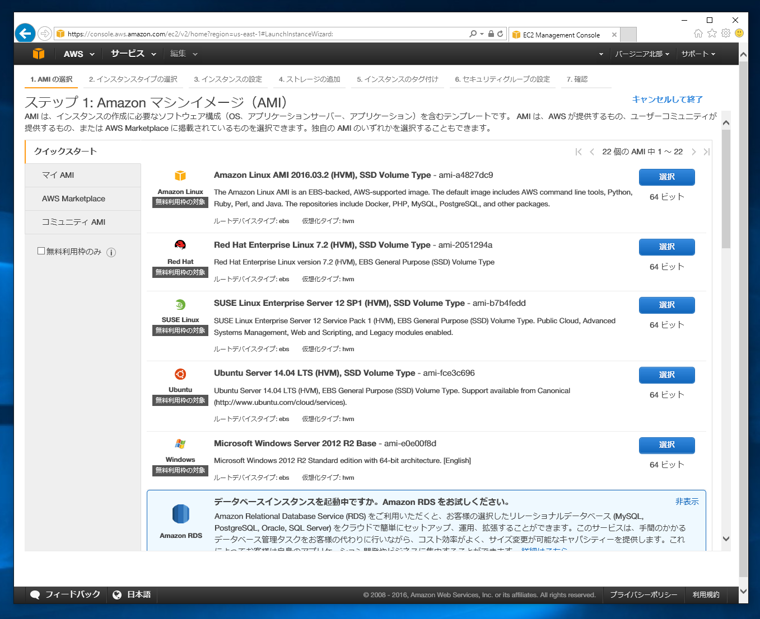This screenshot has height=619, width=760.
Task: Click the page scroll-down arrow at window edge
Action: click(744, 591)
